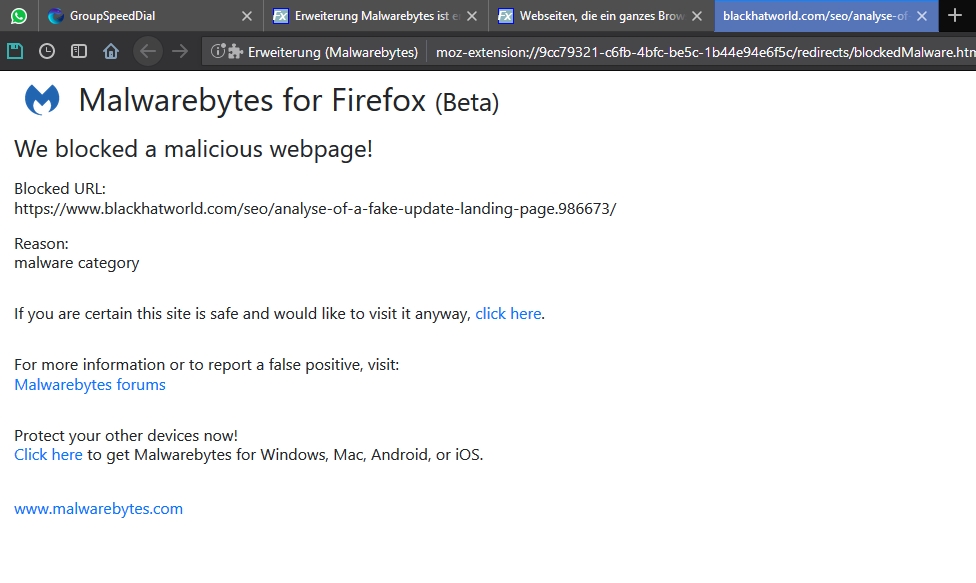Click the Malwarebytes logo on the page
This screenshot has height=583, width=976.
tap(42, 100)
